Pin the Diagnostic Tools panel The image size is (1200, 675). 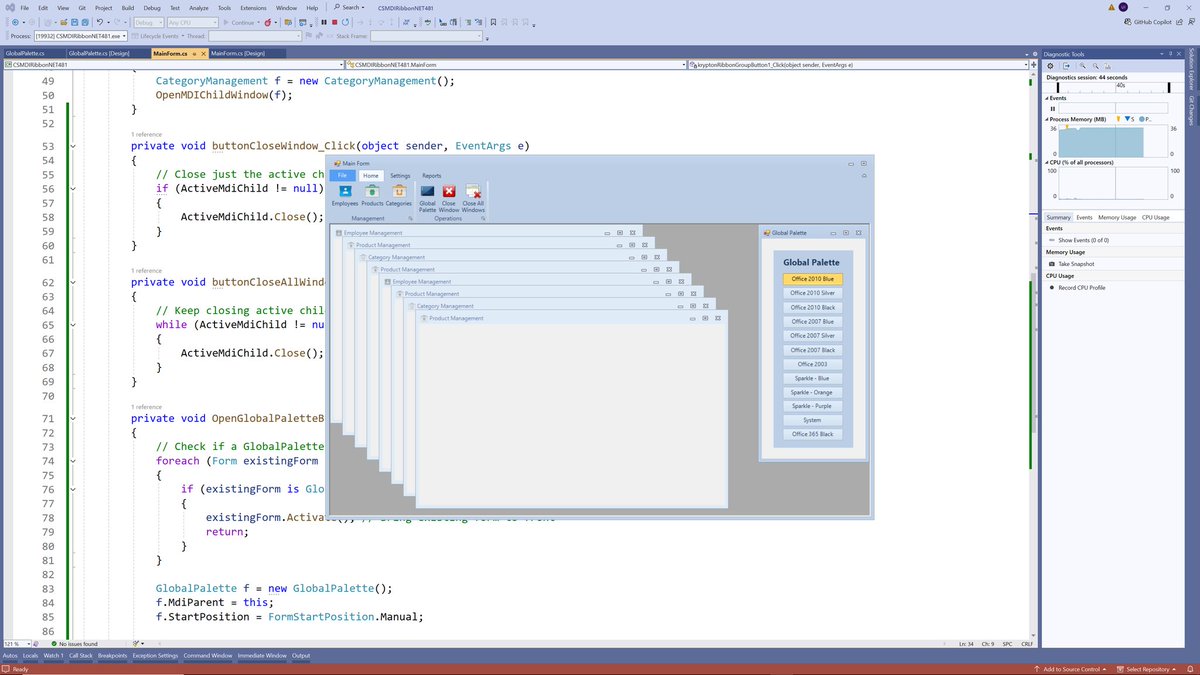tap(1170, 54)
